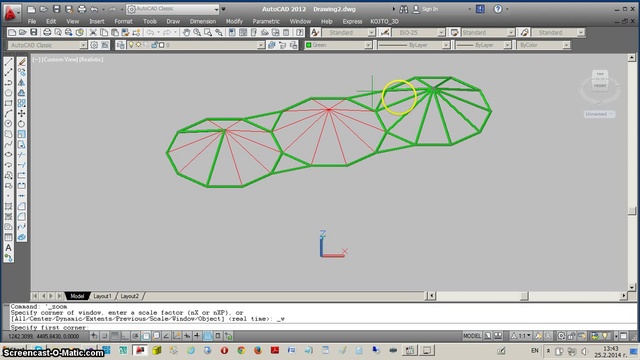Open the ISO-25 dimension style dropdown
The image size is (640, 360).
tap(441, 32)
